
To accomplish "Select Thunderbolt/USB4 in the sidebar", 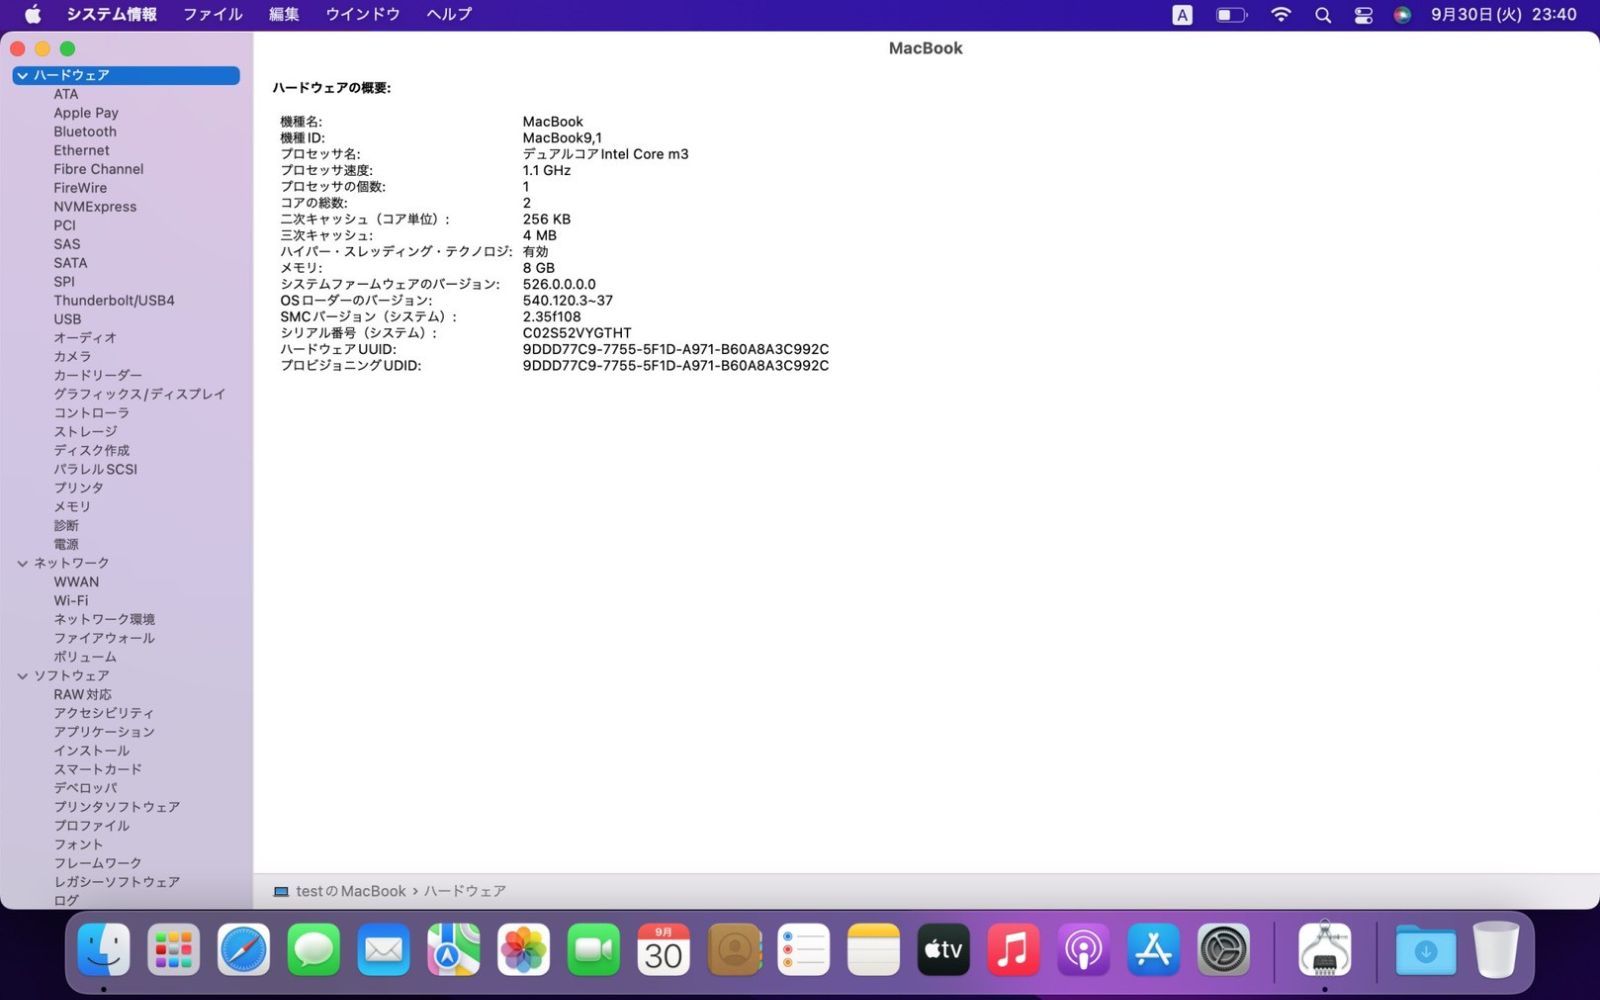I will point(114,300).
